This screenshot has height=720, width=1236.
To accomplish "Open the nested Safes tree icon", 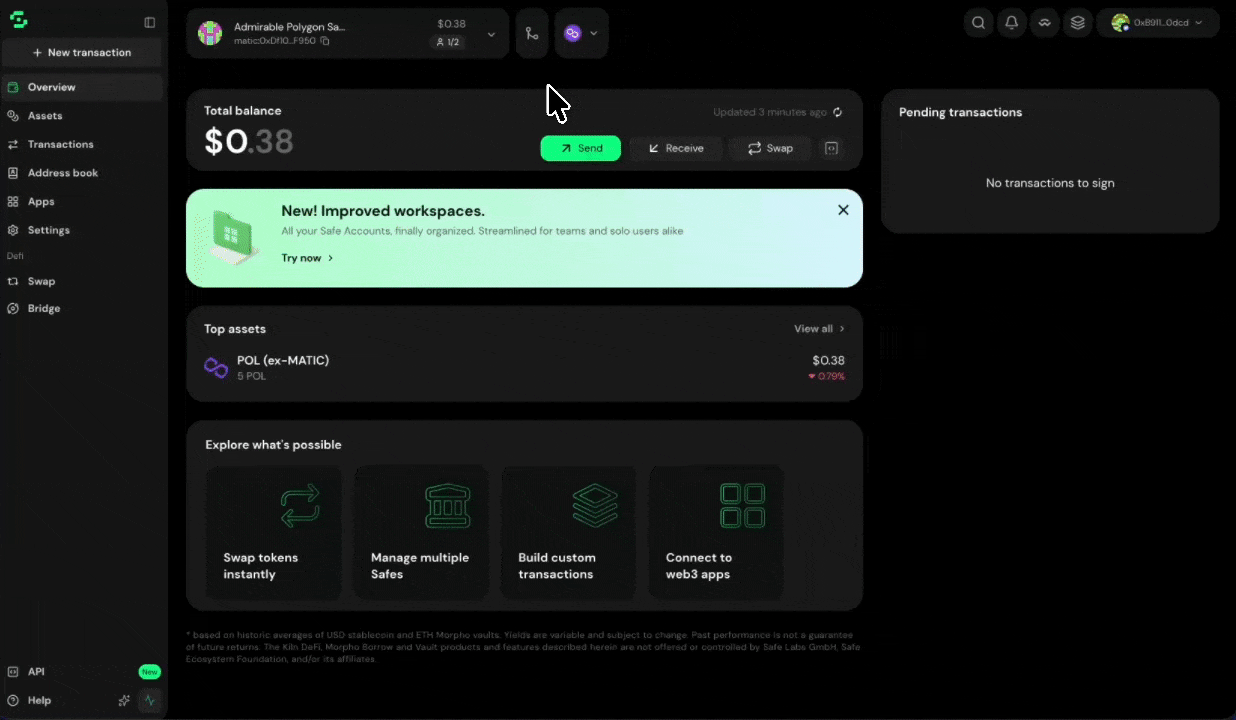I will click(532, 33).
